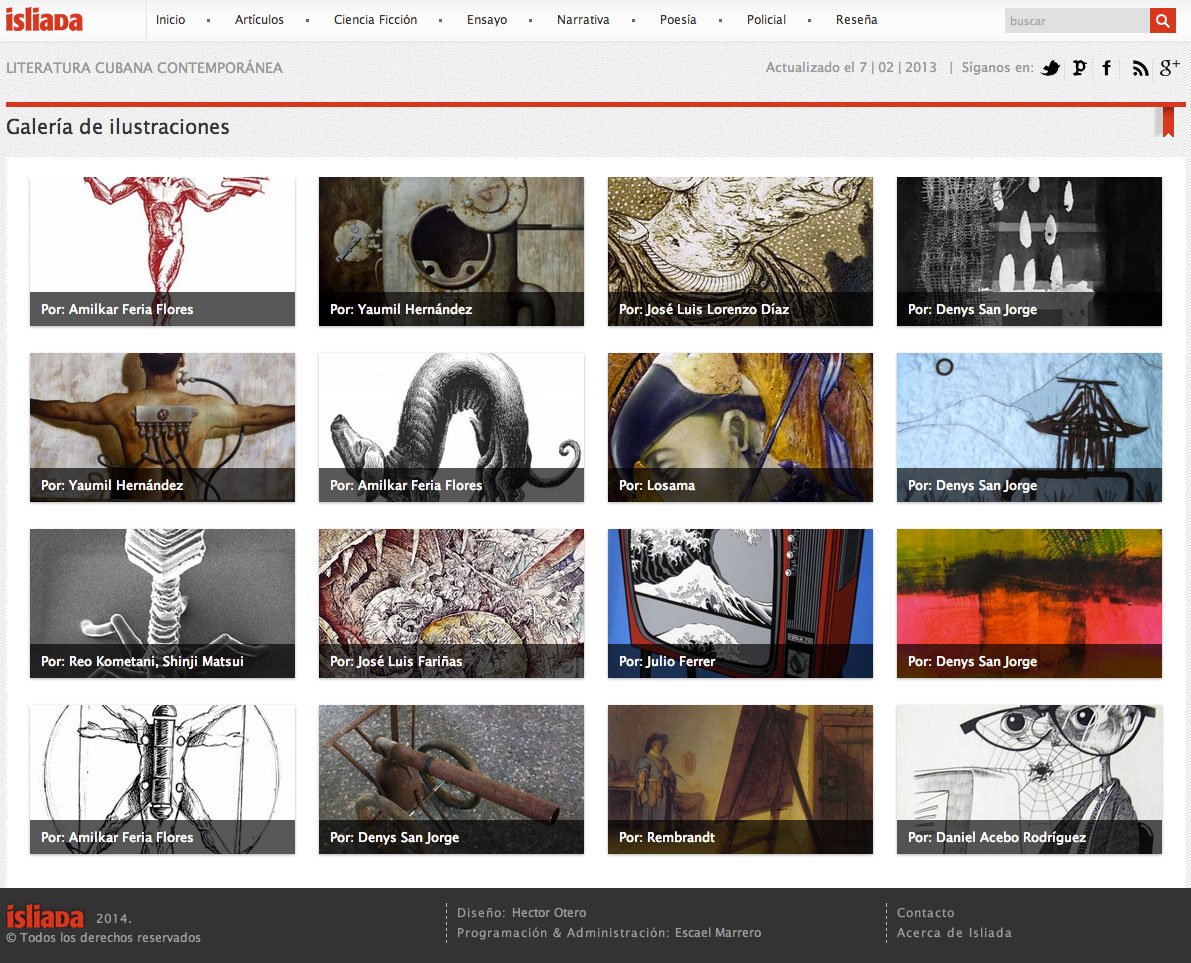Open the Facebook icon in the header
The image size is (1191, 963).
coord(1107,68)
